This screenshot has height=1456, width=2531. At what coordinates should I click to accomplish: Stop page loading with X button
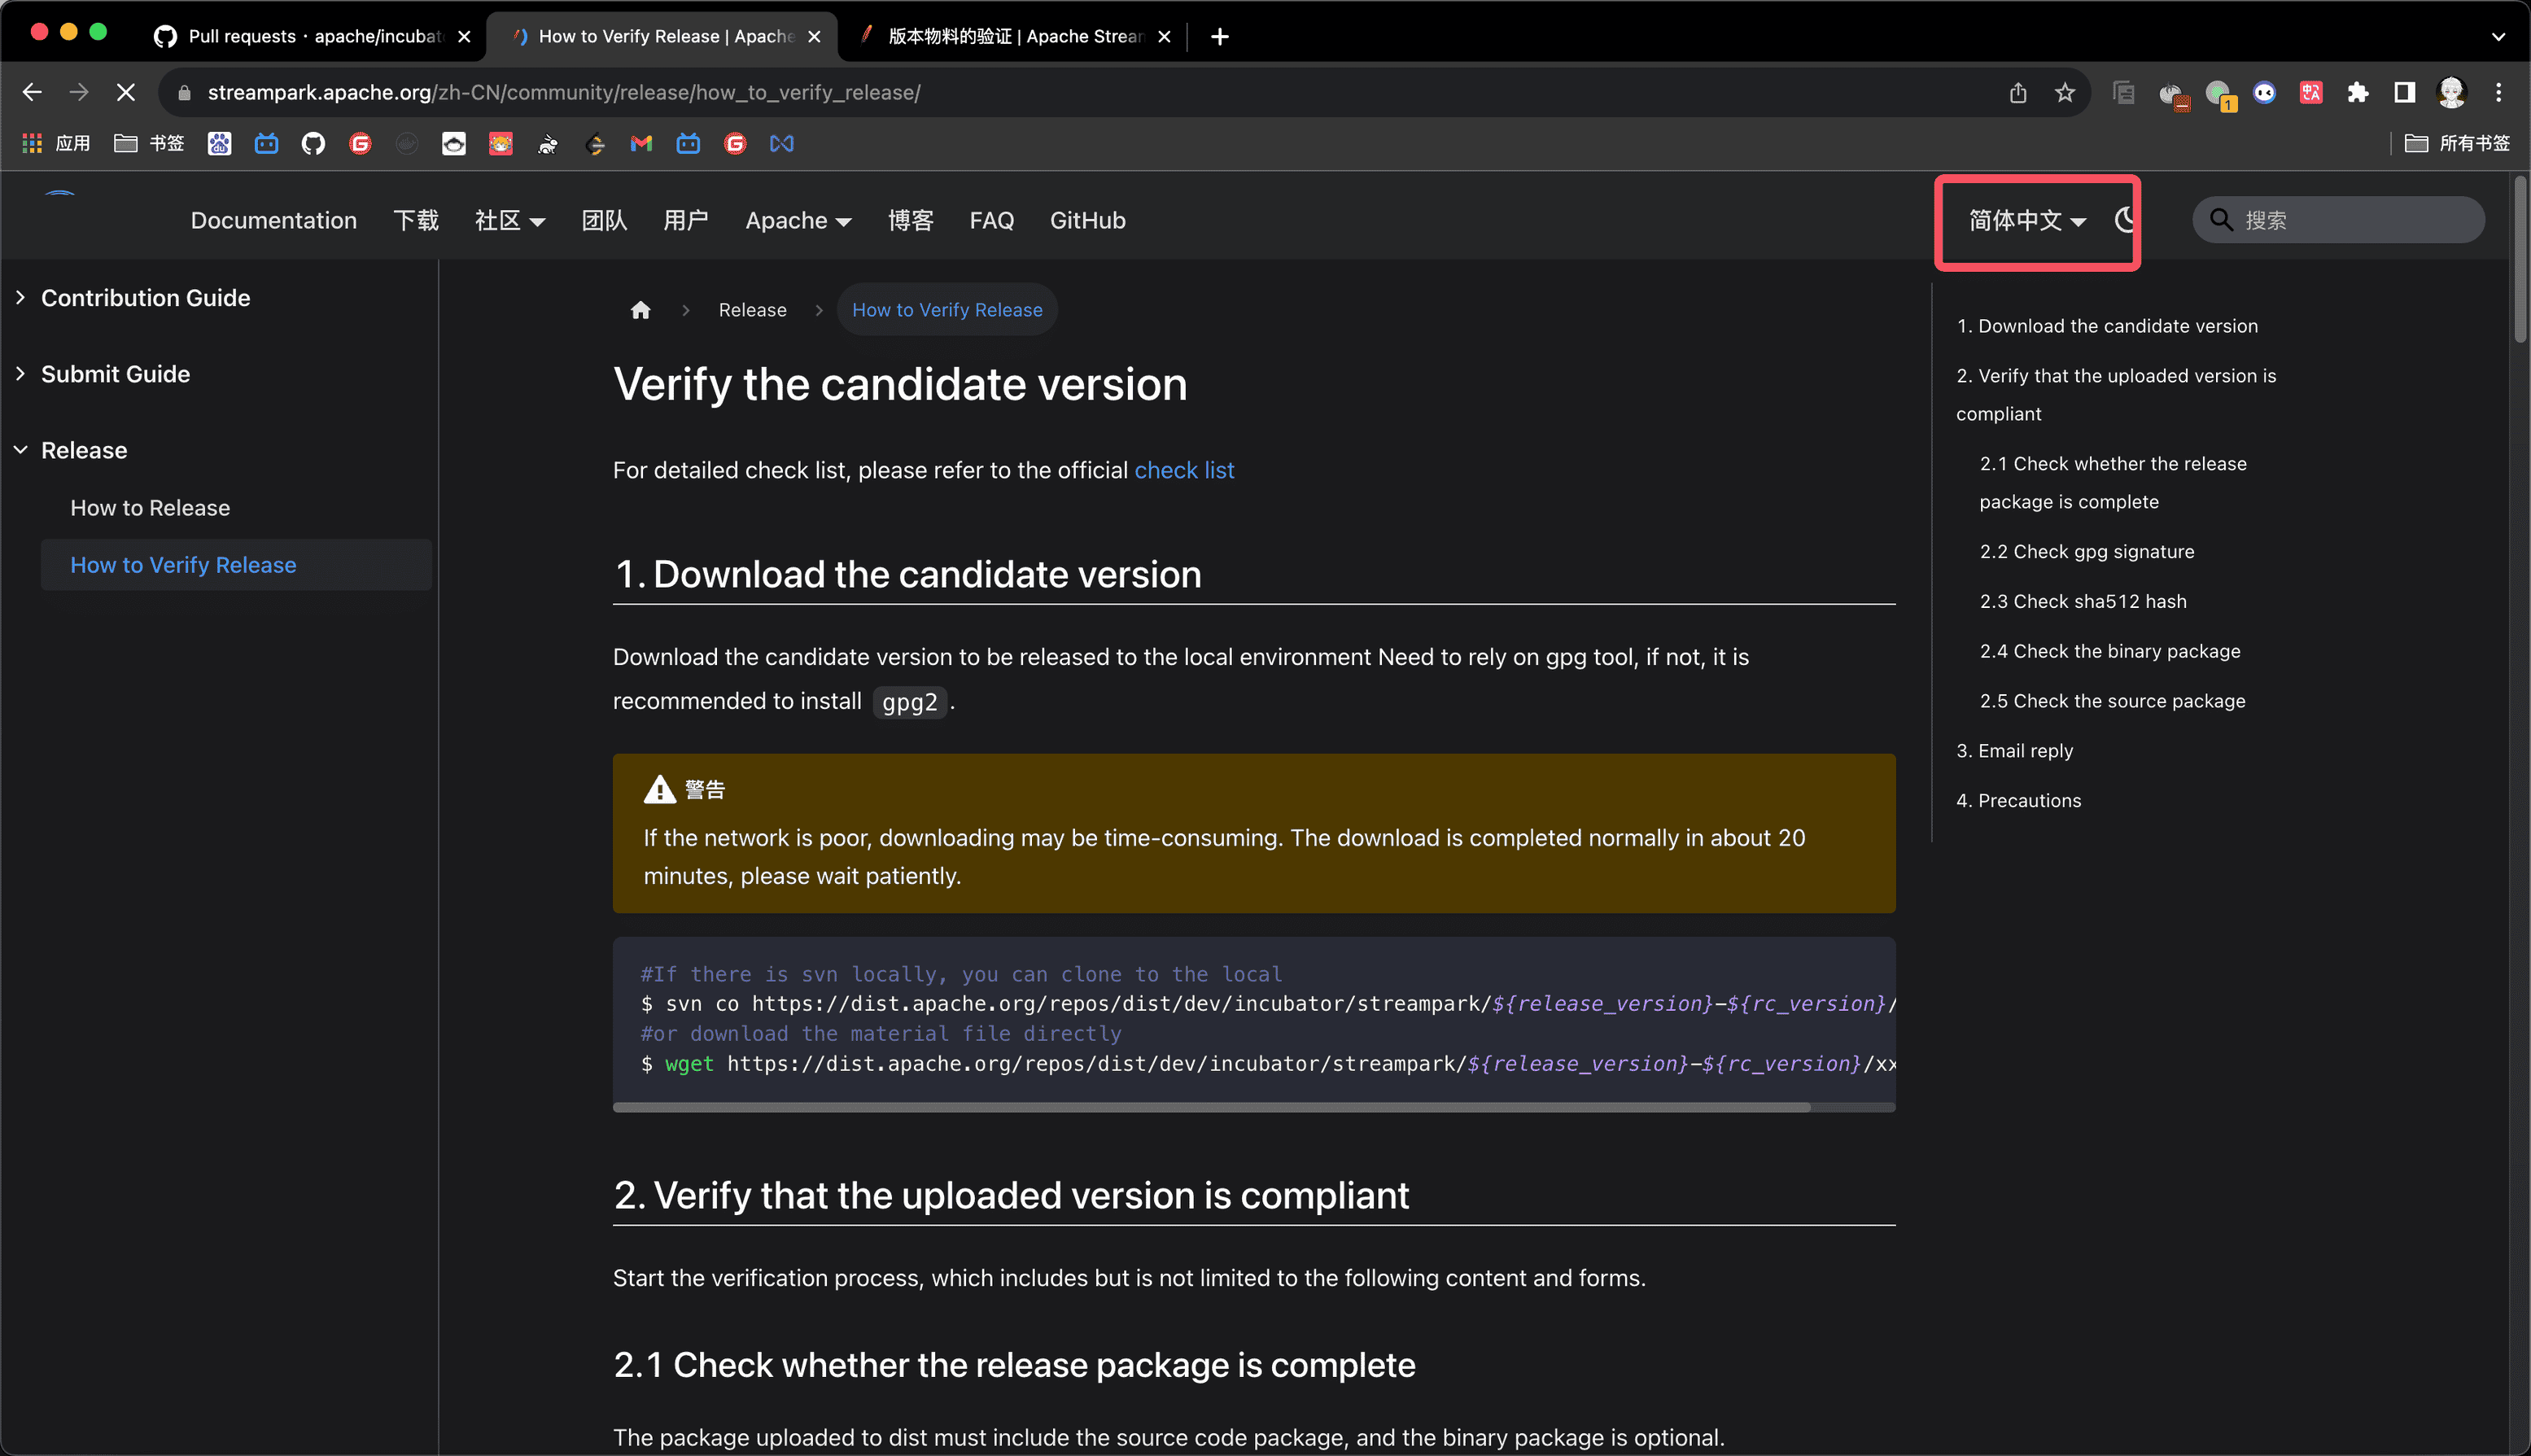point(126,93)
